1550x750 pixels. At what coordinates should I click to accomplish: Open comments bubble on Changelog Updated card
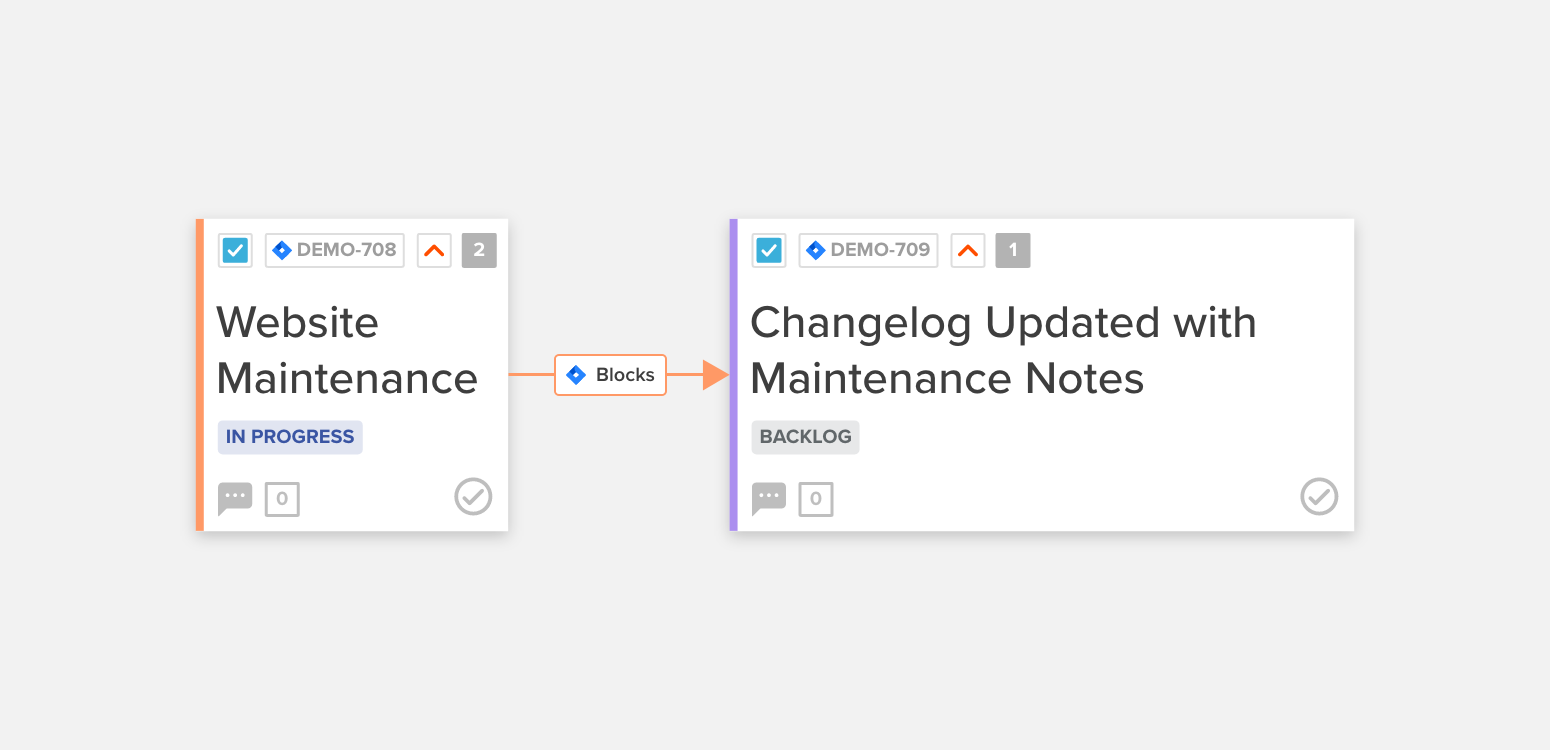click(x=769, y=498)
